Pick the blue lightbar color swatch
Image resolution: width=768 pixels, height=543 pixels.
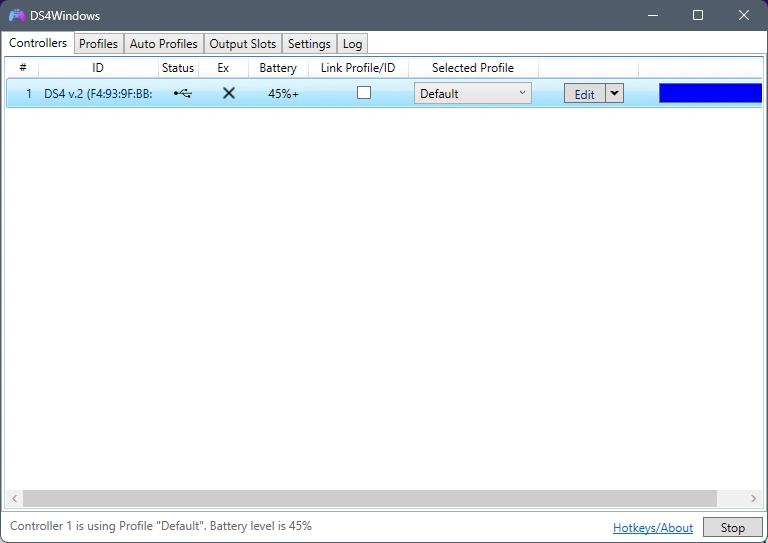(710, 93)
